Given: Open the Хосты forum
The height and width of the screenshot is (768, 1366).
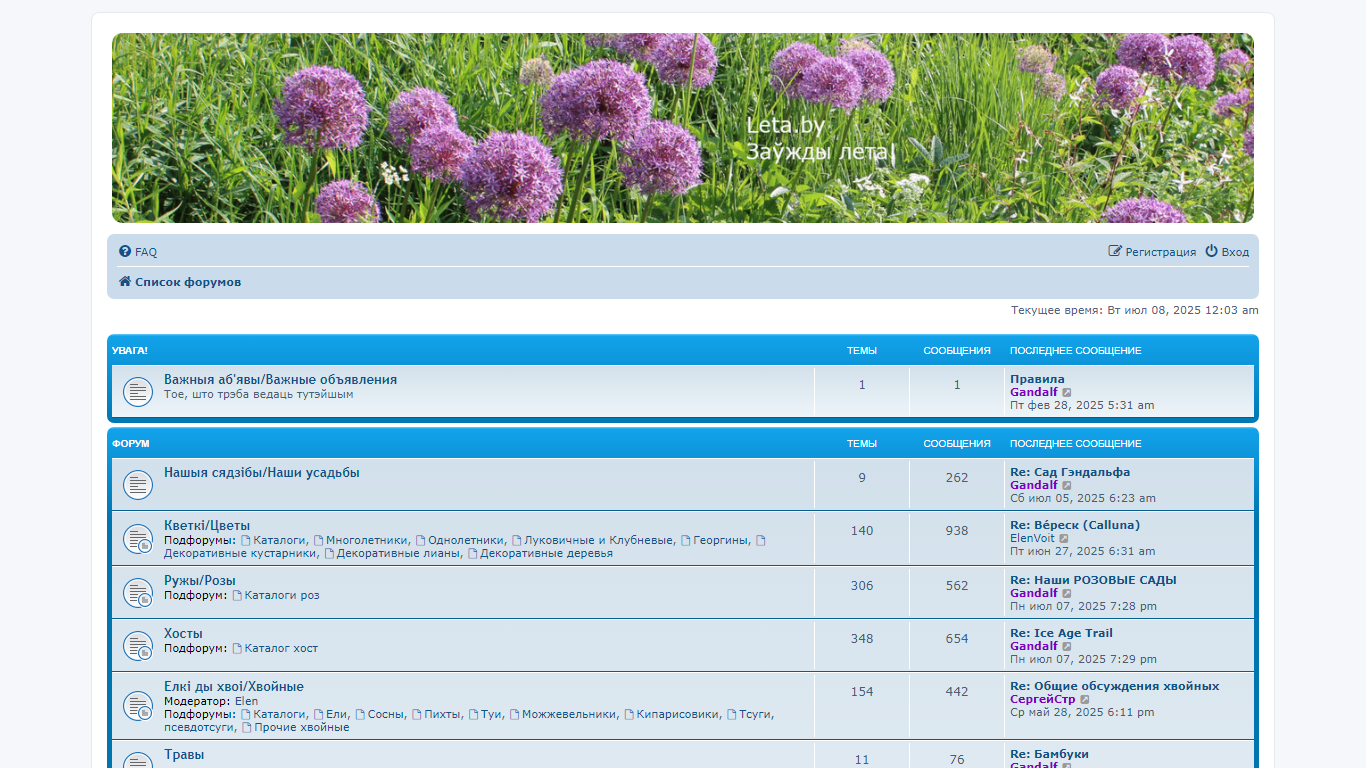Looking at the screenshot, I should tap(183, 634).
